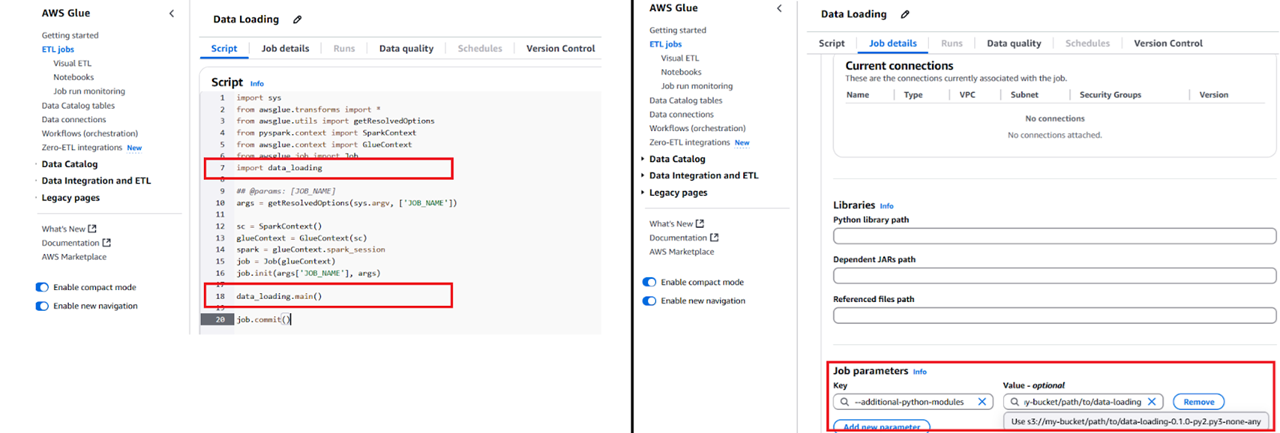Open Workflows (orchestration) in right sidebar
Image resolution: width=1280 pixels, height=433 pixels.
(696, 128)
